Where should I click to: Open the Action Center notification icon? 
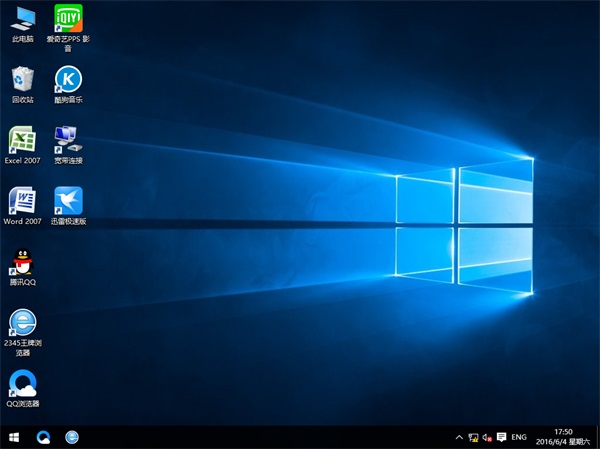point(501,438)
